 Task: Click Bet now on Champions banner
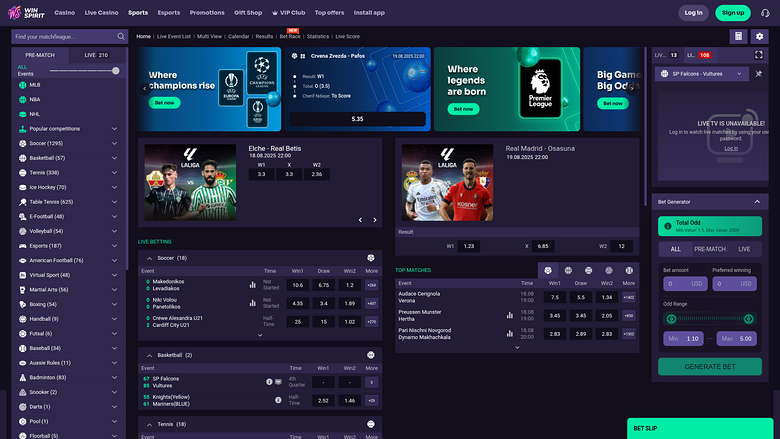pyautogui.click(x=164, y=103)
